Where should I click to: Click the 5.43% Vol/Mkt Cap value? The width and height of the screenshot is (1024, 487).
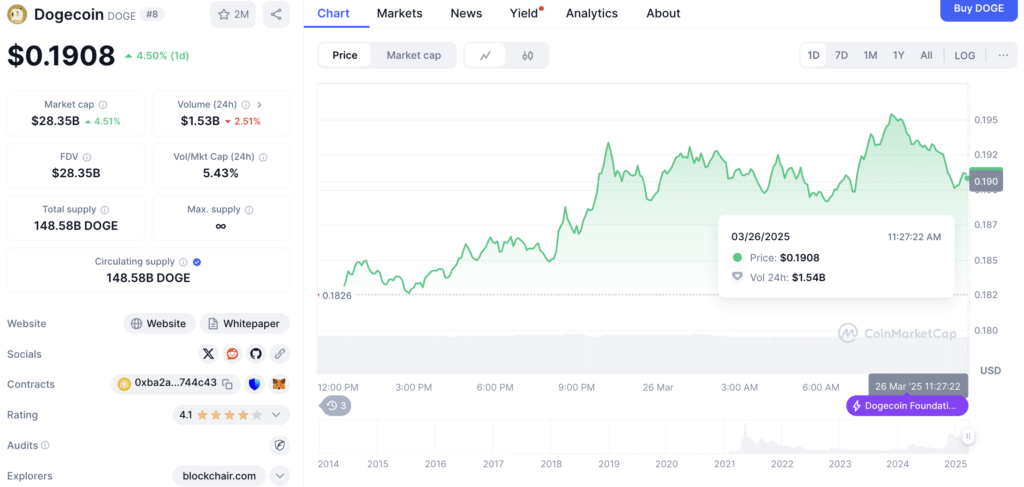221,173
